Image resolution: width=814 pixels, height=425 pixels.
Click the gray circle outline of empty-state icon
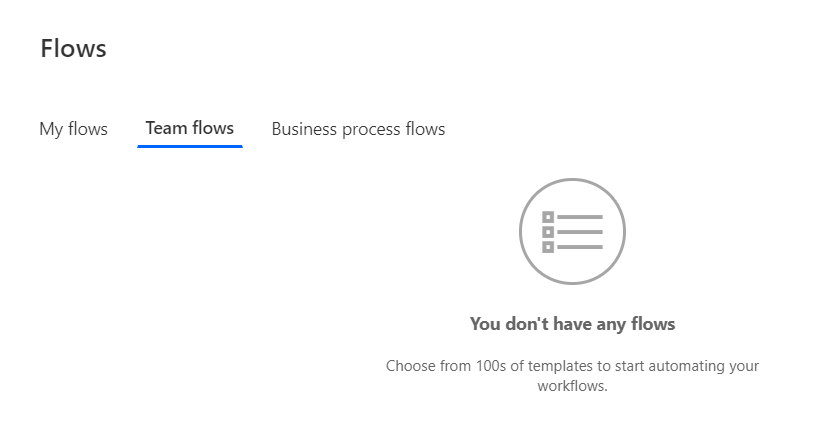point(572,180)
